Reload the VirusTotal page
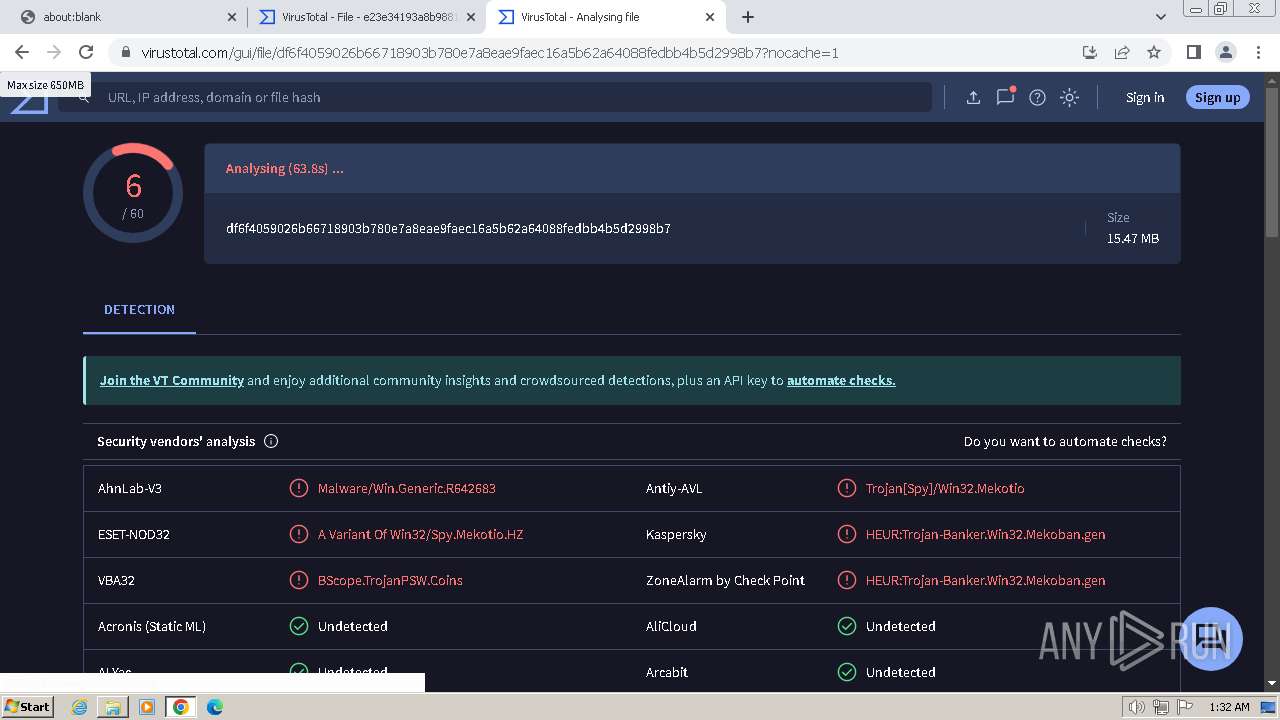Viewport: 1280px width, 720px height. click(x=86, y=52)
